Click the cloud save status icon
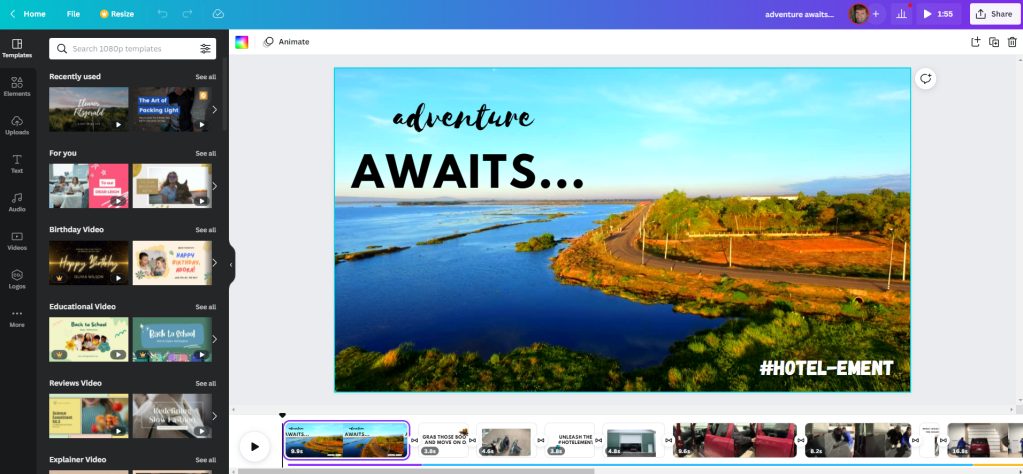Image resolution: width=1023 pixels, height=474 pixels. [218, 14]
